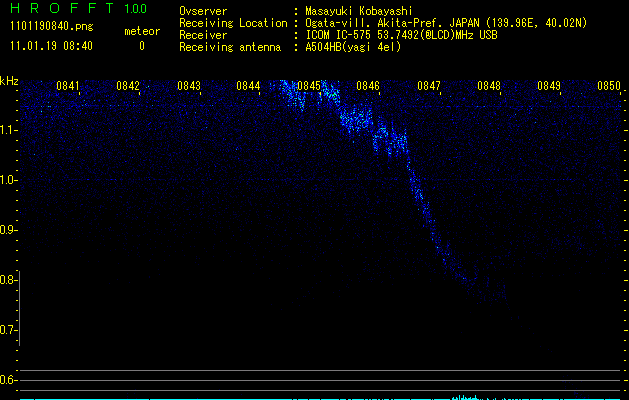Click the 0841 time marker
629x400 pixels.
(x=67, y=86)
